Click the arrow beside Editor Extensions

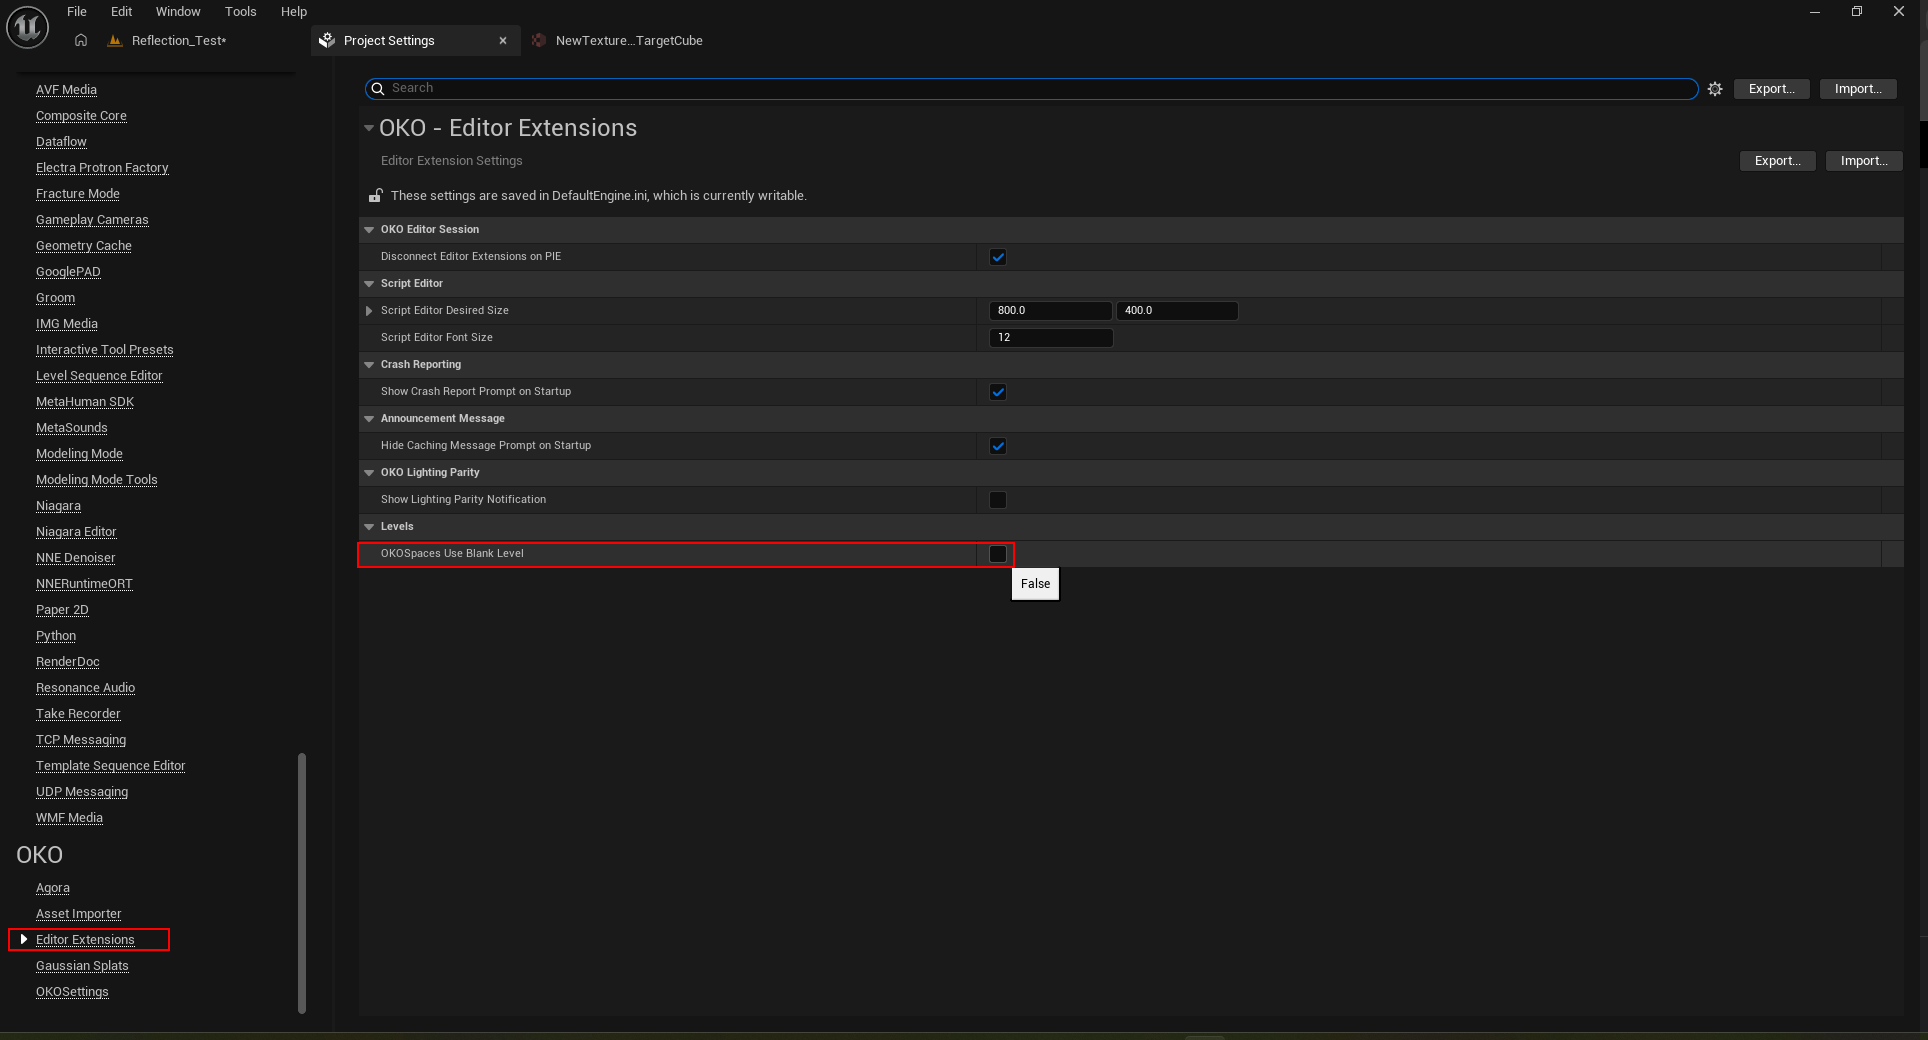[x=23, y=939]
